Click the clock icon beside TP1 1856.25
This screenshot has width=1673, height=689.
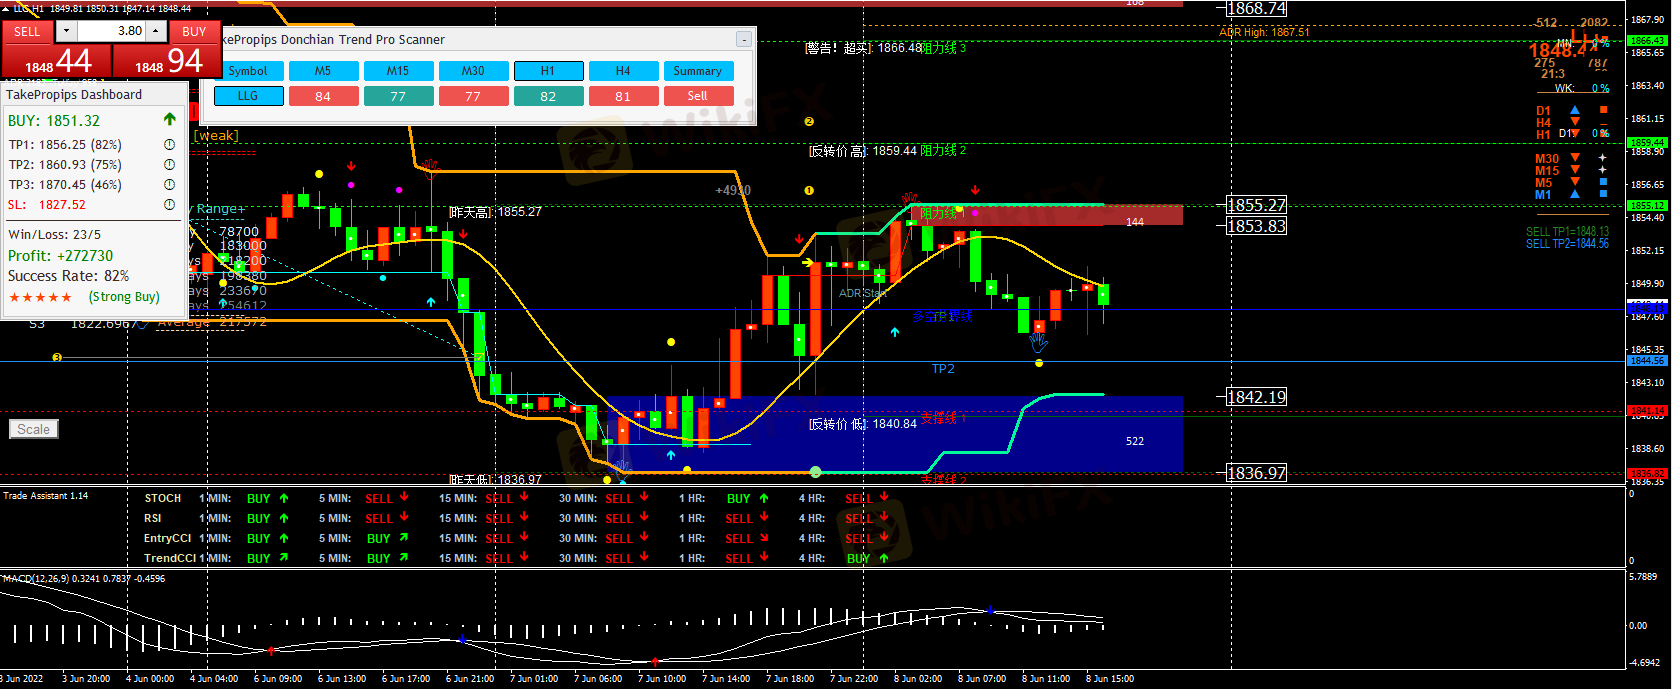pyautogui.click(x=170, y=145)
